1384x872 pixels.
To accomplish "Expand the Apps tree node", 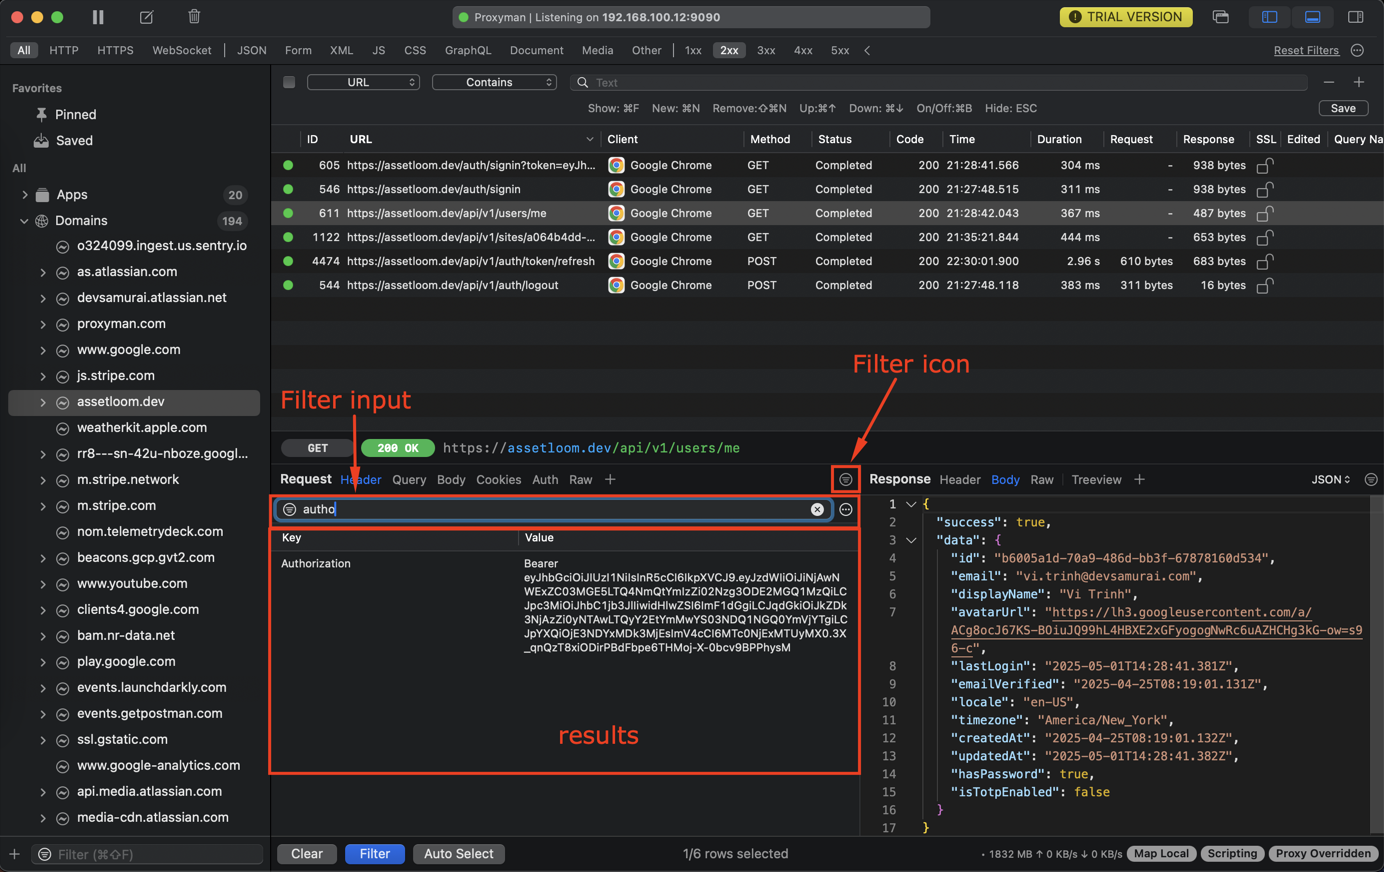I will 24,195.
